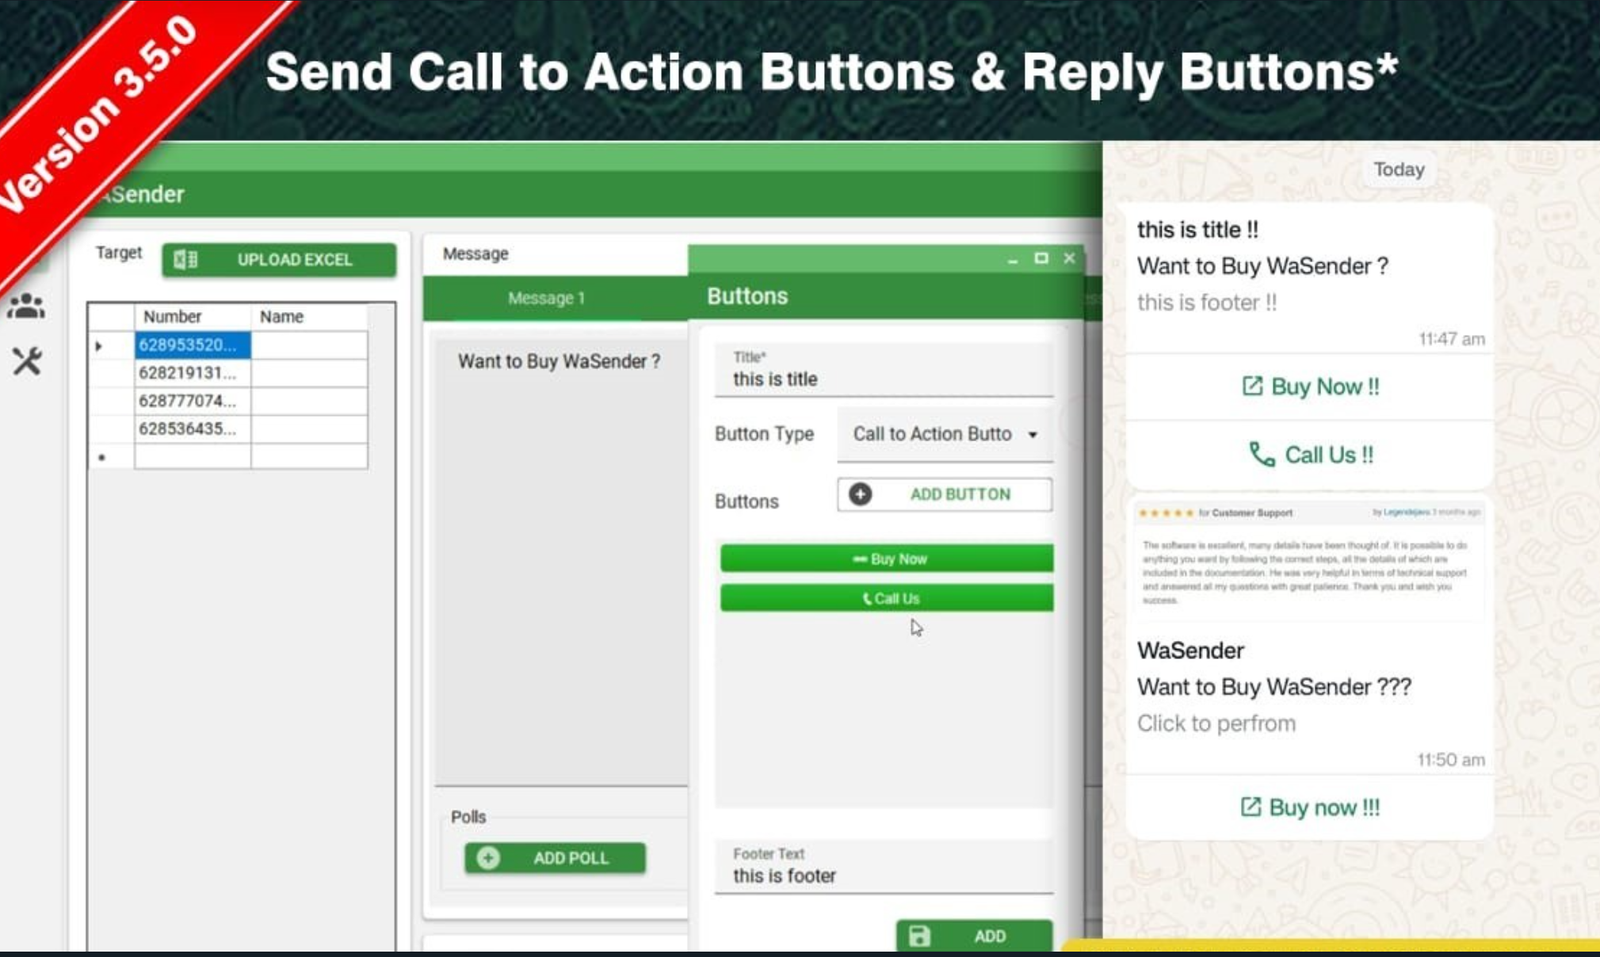This screenshot has width=1600, height=957.
Task: Minimize the Buttons dialog window
Action: (x=1013, y=259)
